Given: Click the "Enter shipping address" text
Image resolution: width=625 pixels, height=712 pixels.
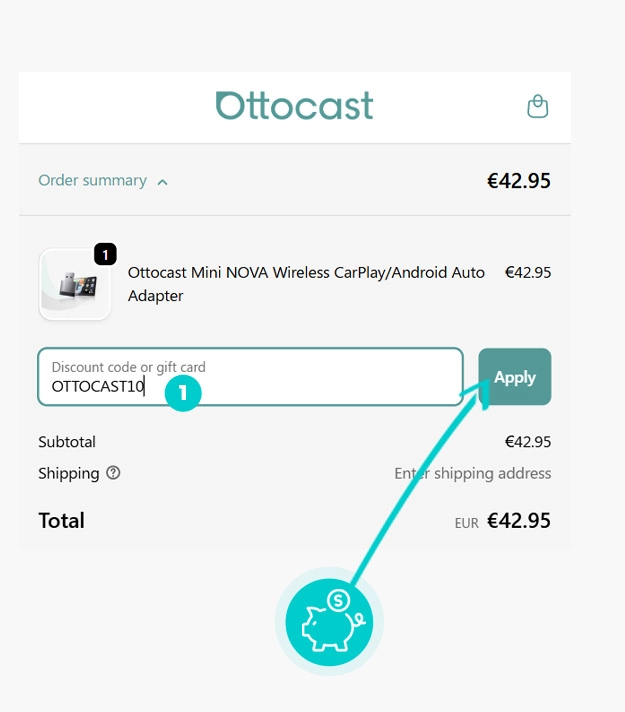Looking at the screenshot, I should pyautogui.click(x=472, y=473).
